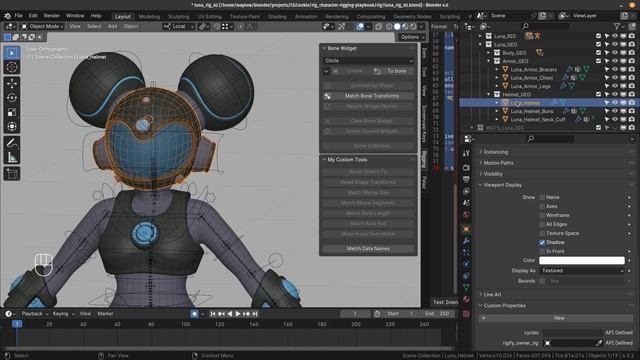Open the Object Mode dropdown
The height and width of the screenshot is (360, 640).
click(x=42, y=27)
